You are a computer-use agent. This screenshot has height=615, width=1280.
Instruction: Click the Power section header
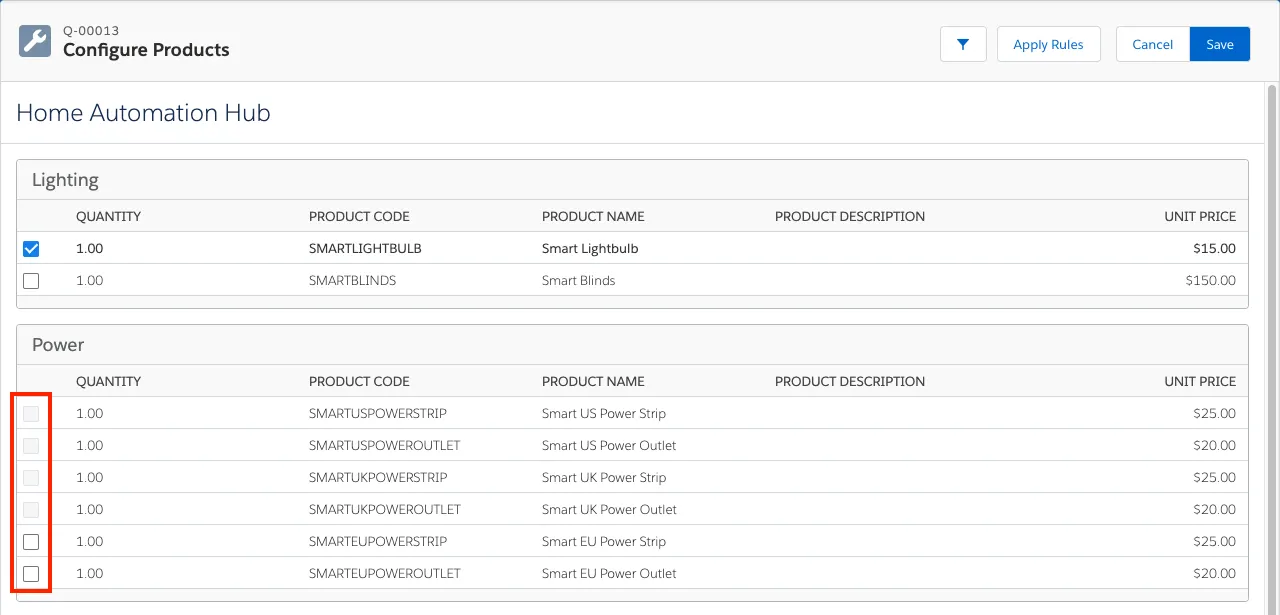tap(58, 345)
